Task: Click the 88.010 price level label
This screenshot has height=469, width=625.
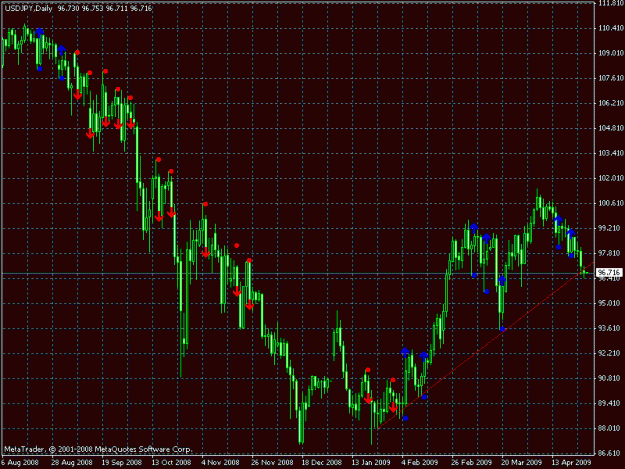Action: tap(610, 428)
